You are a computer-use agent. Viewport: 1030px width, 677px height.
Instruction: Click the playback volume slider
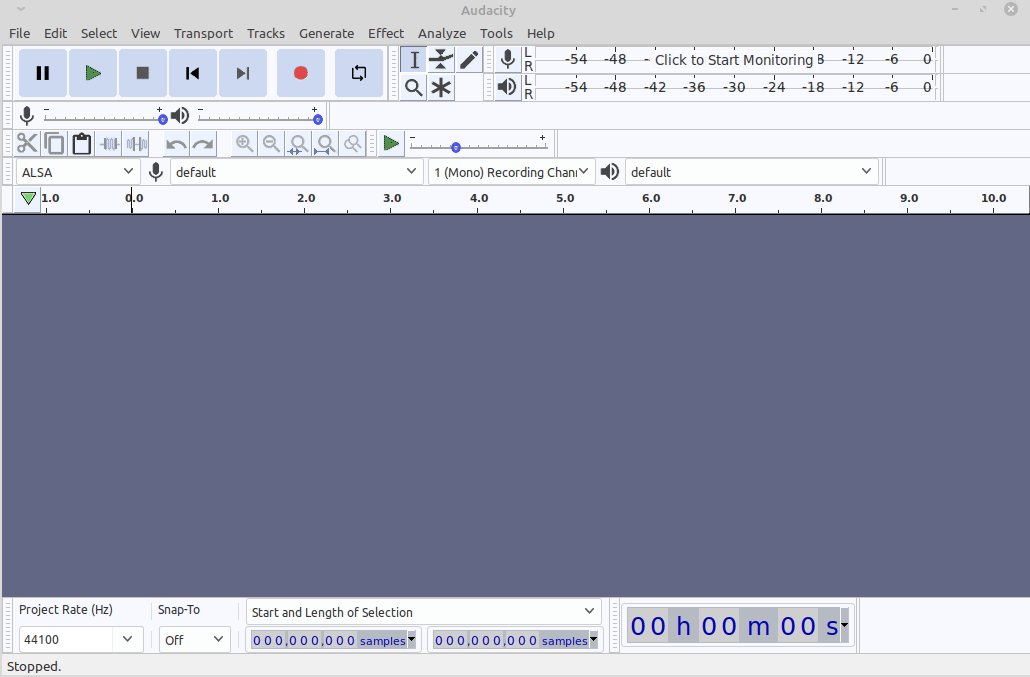click(x=259, y=118)
